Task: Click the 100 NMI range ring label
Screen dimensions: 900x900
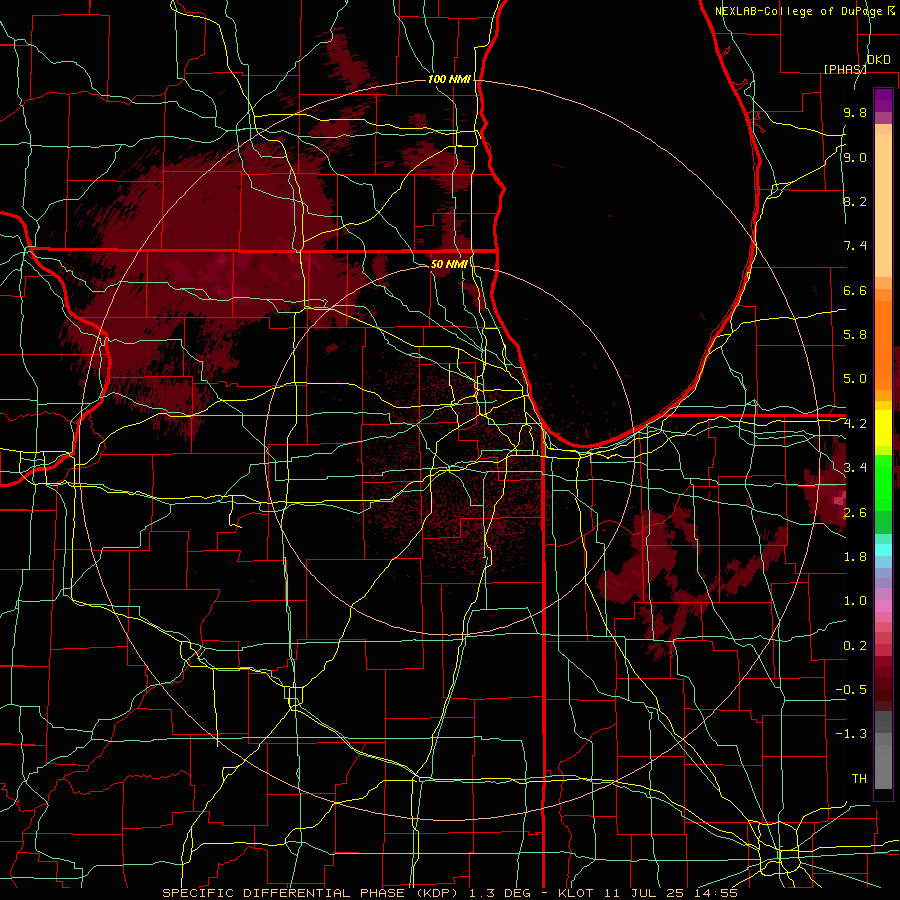Action: pyautogui.click(x=449, y=79)
